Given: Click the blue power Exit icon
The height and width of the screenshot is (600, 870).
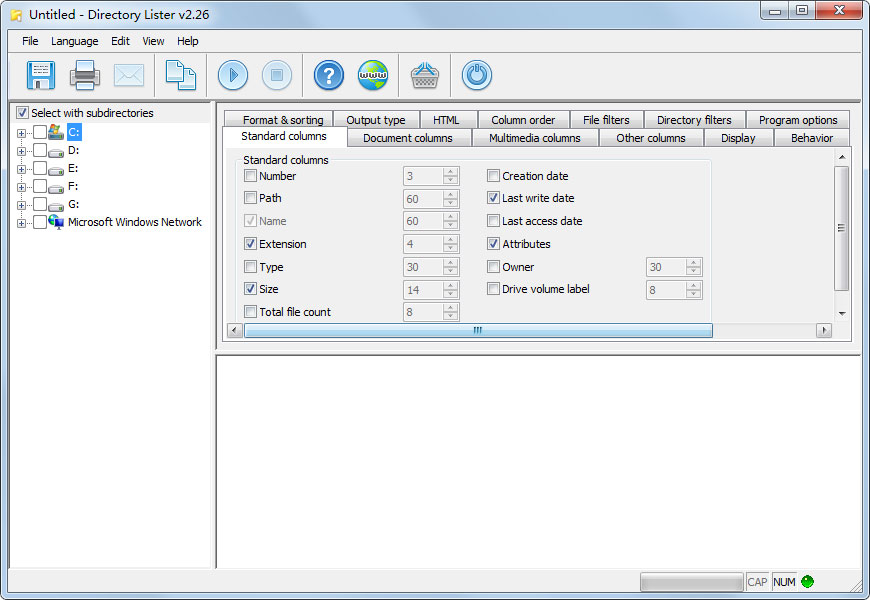Looking at the screenshot, I should (477, 75).
